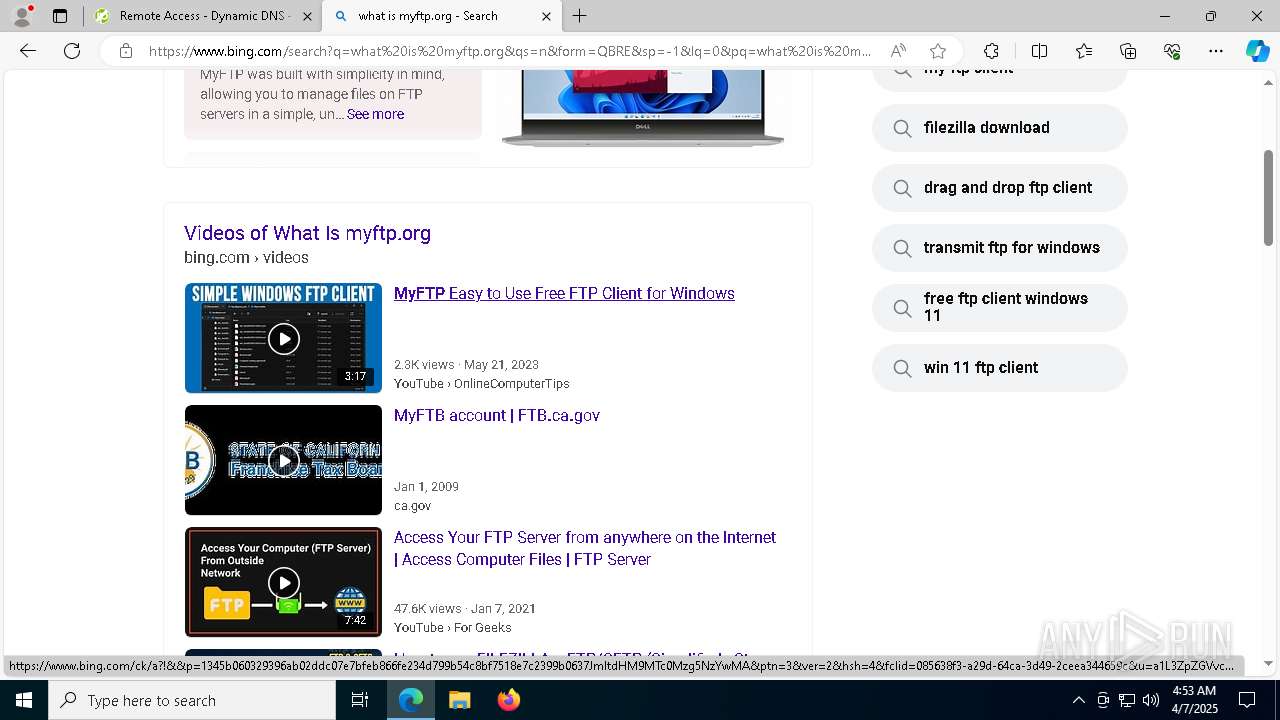Select the what is myftp.org - Search tab

tap(443, 16)
